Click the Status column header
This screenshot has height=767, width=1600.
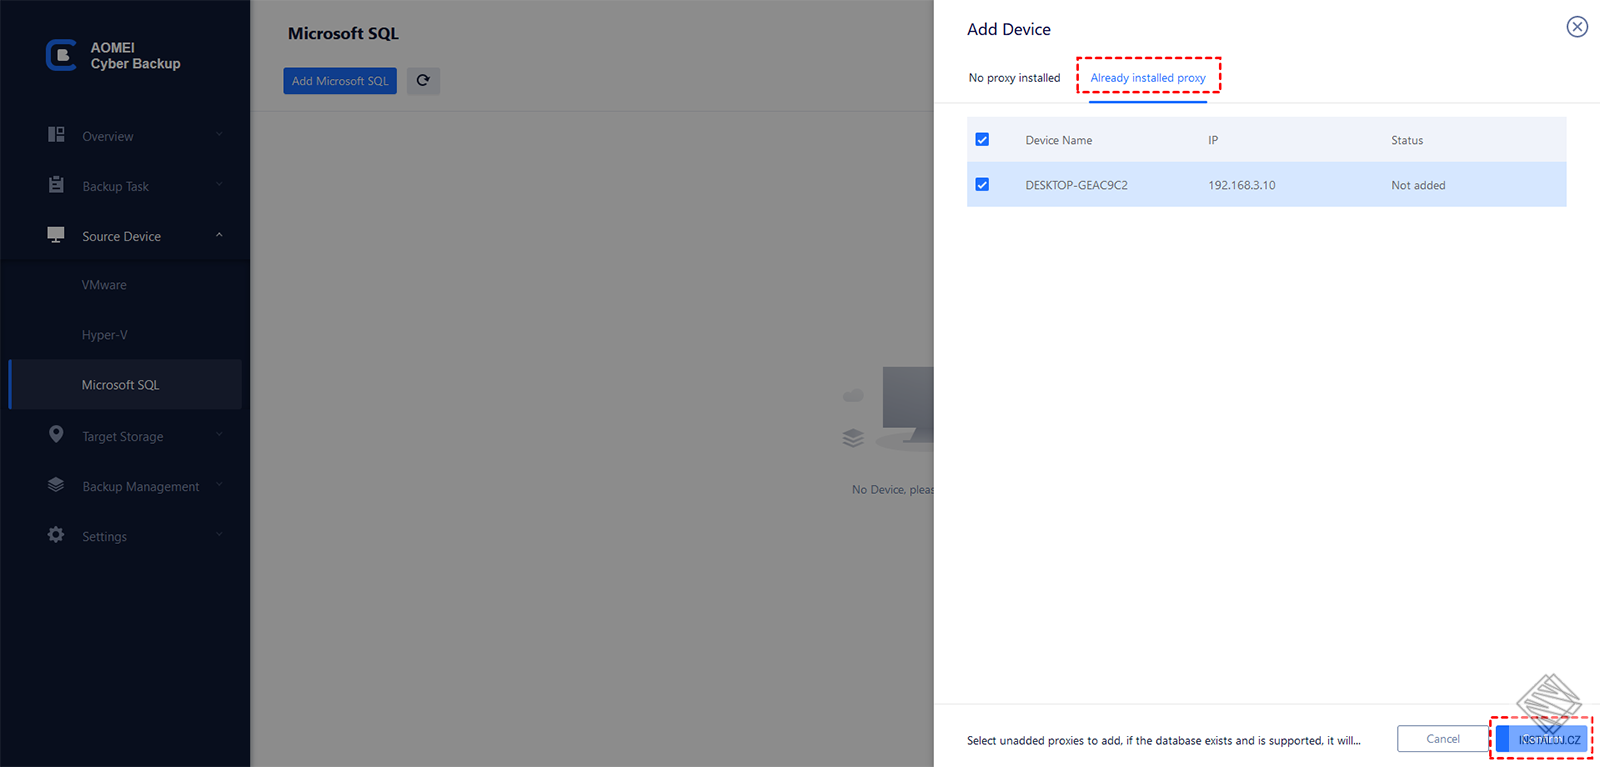coord(1407,140)
